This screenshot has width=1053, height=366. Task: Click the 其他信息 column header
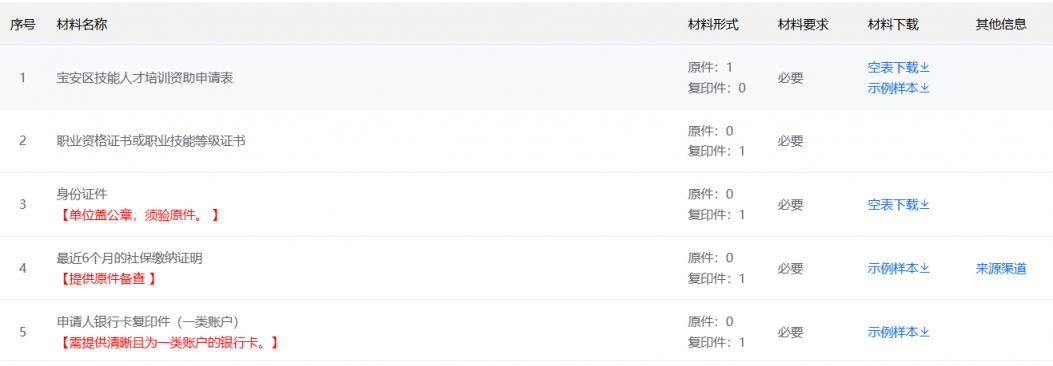(1001, 25)
